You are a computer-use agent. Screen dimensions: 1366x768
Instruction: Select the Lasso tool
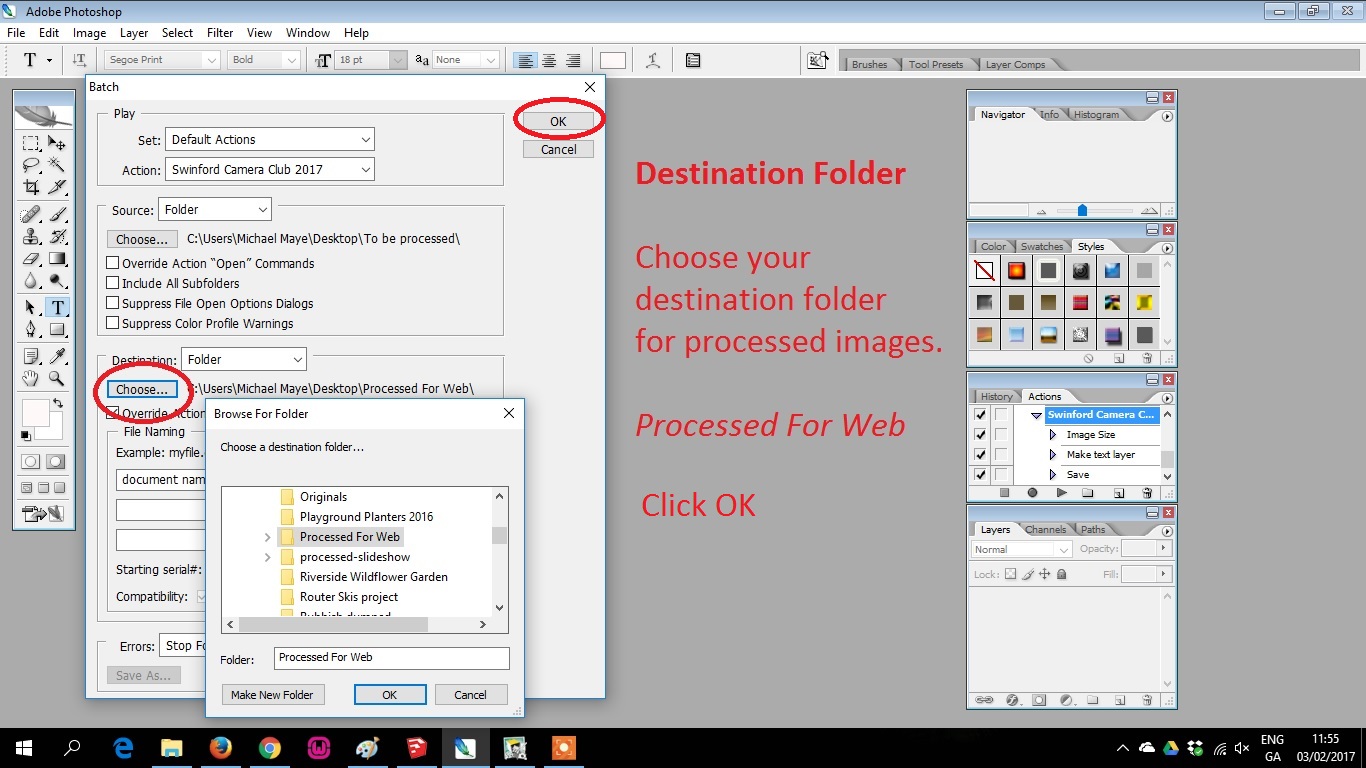(31, 165)
